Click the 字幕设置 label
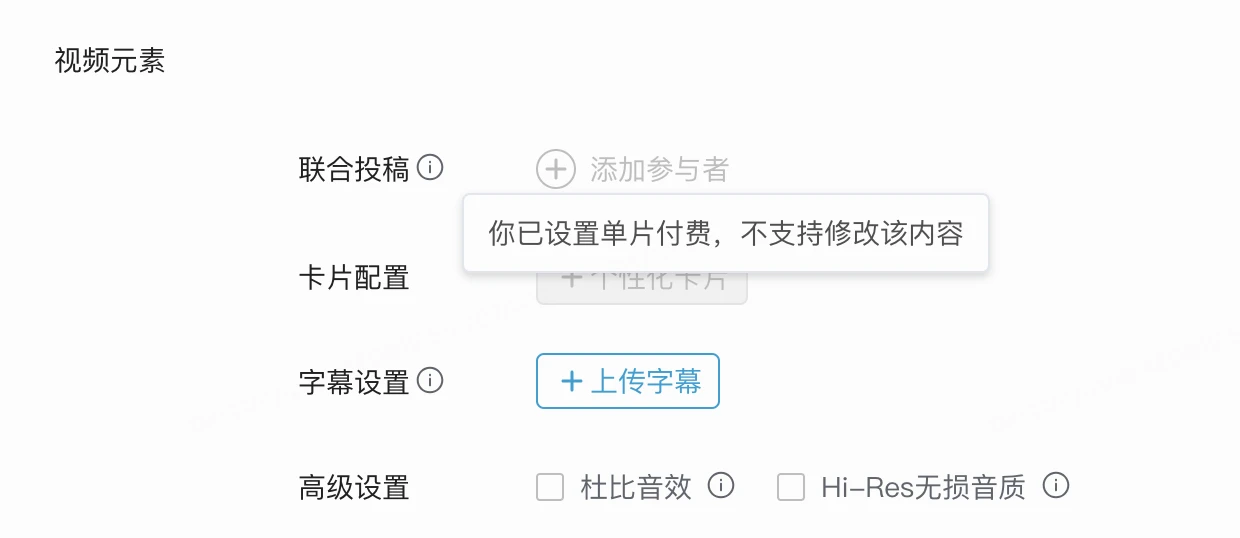 (354, 382)
